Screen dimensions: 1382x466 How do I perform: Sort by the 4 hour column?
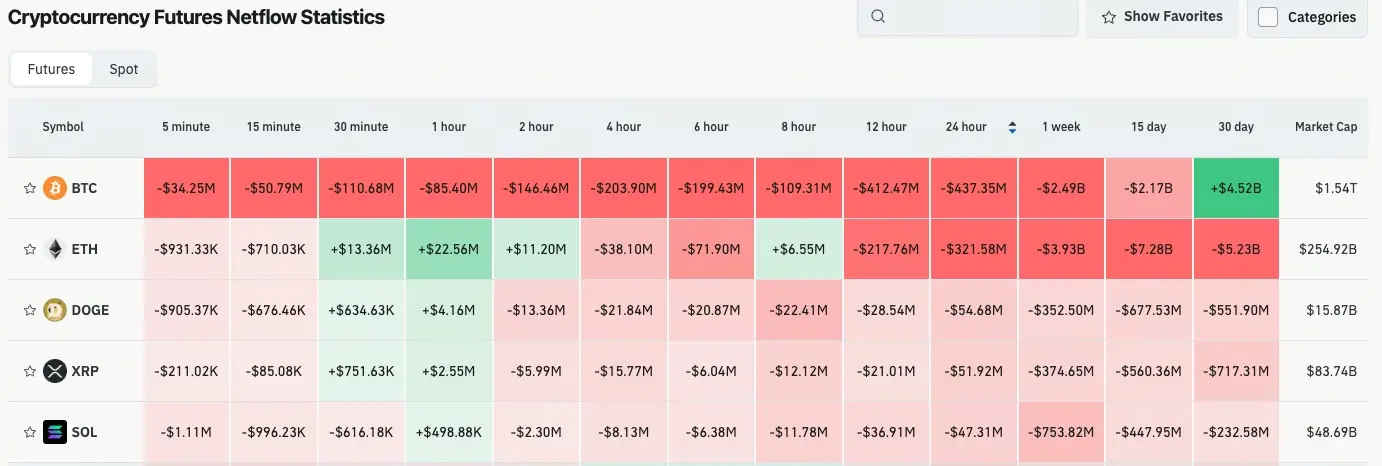tap(624, 127)
